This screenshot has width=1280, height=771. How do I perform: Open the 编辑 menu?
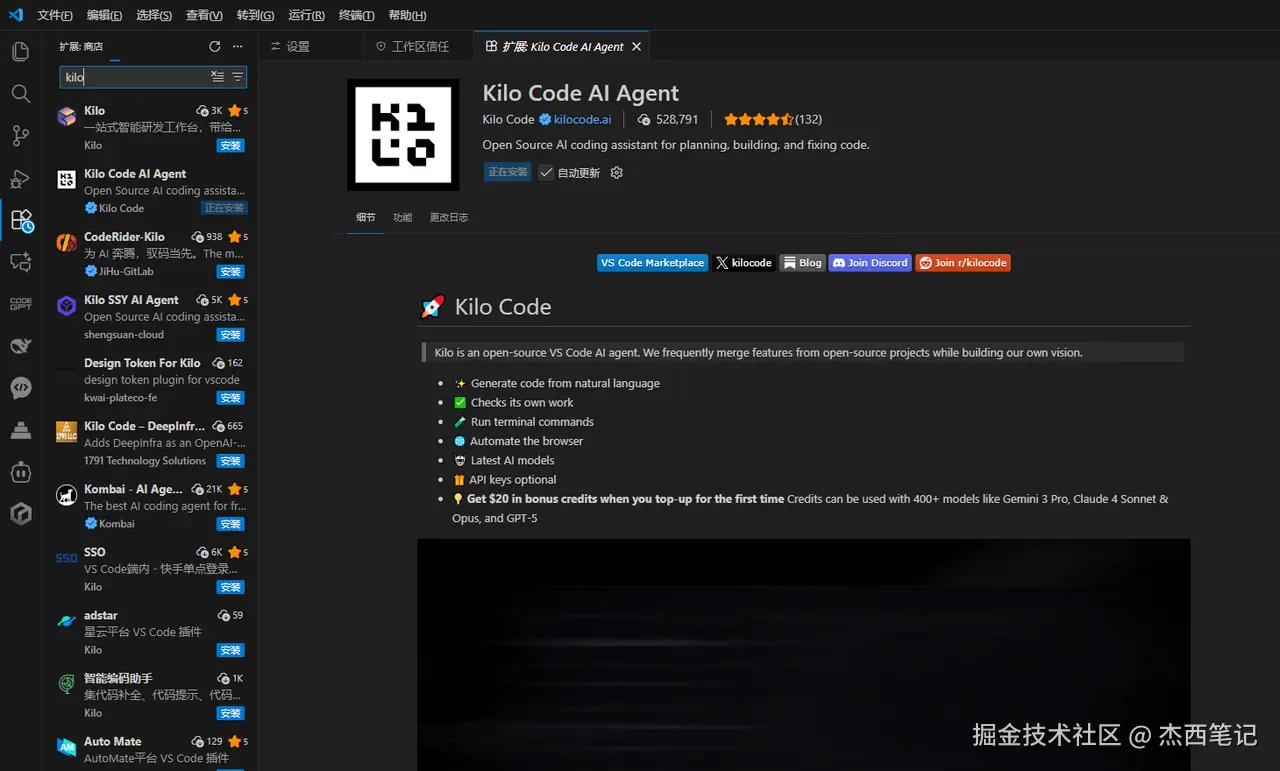pos(104,15)
